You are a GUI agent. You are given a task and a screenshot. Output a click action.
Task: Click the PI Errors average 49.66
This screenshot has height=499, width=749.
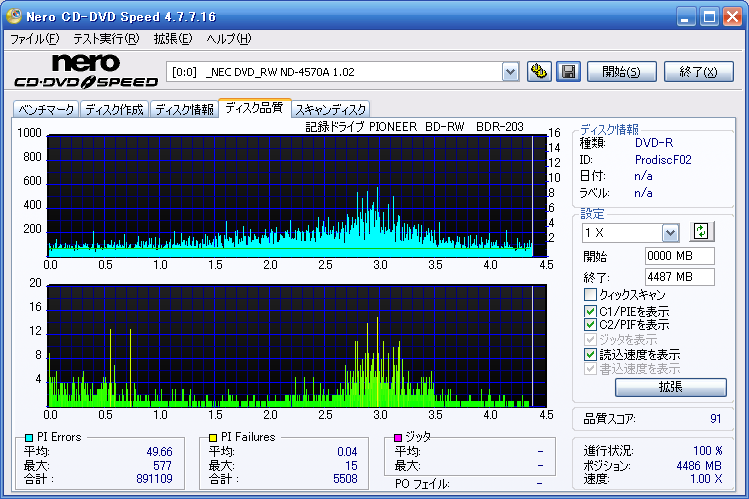(x=159, y=452)
